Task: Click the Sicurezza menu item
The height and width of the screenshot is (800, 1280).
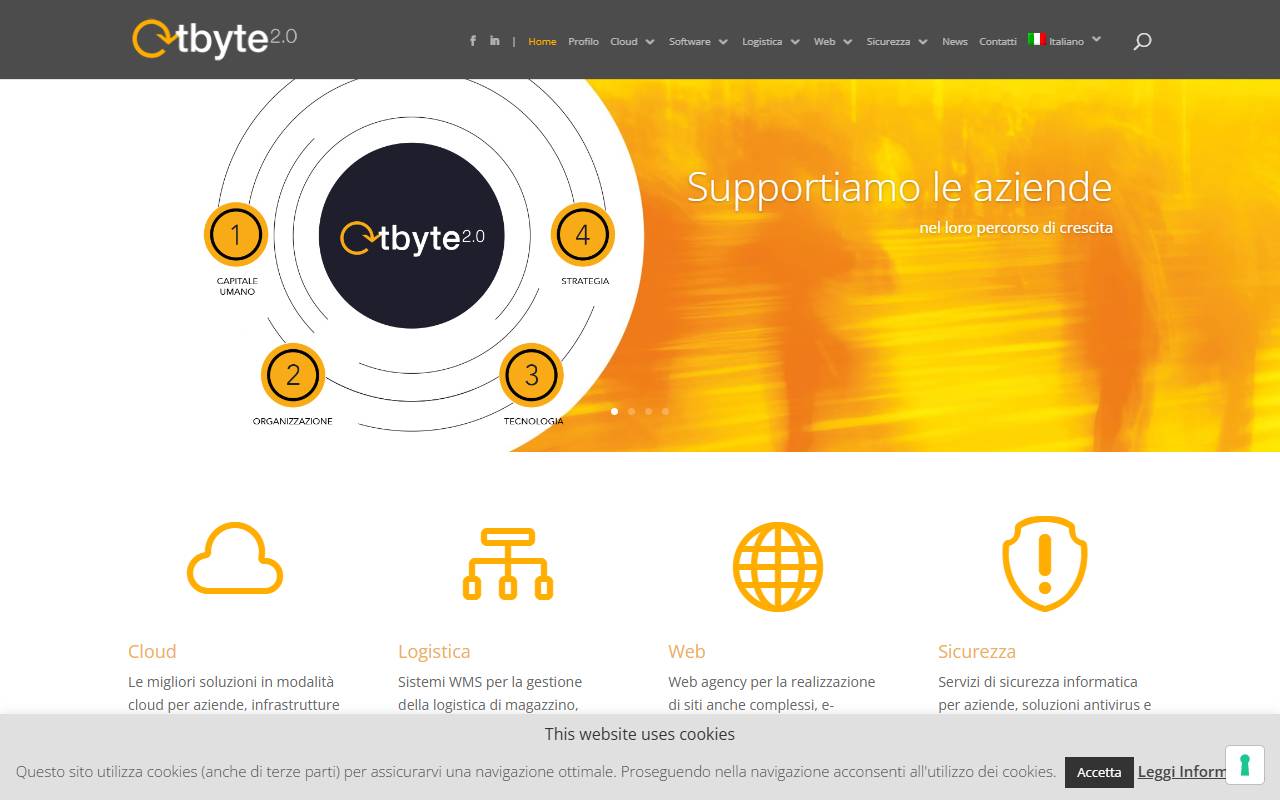Action: pyautogui.click(x=888, y=42)
